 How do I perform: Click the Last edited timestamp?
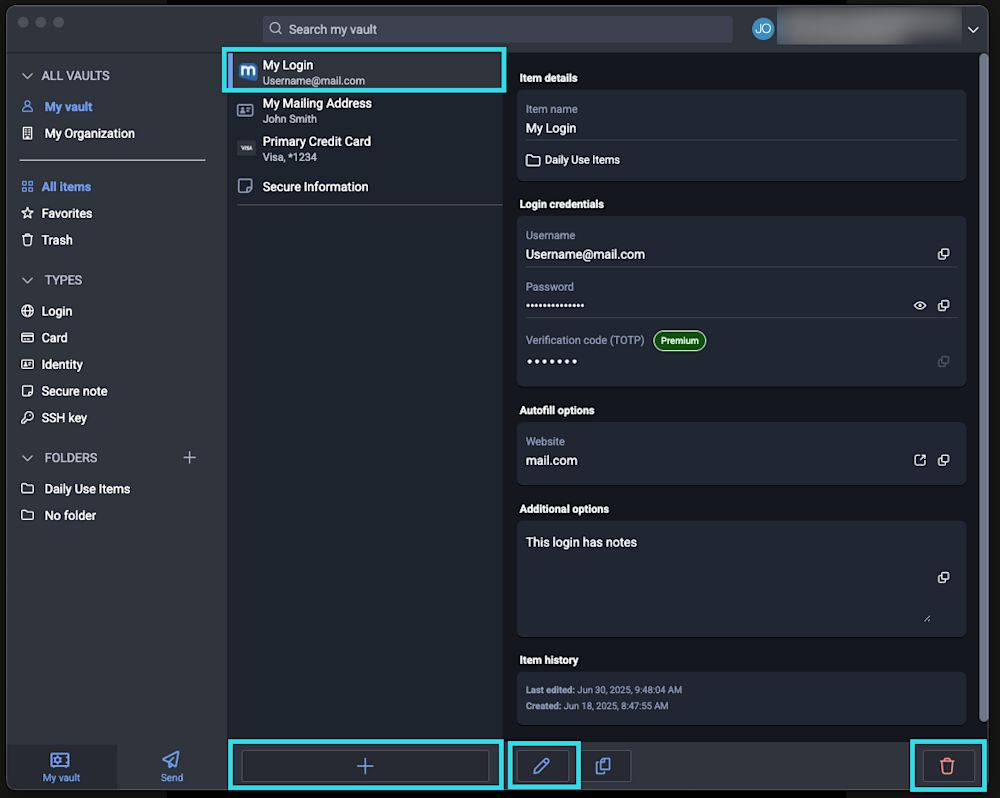pyautogui.click(x=603, y=690)
